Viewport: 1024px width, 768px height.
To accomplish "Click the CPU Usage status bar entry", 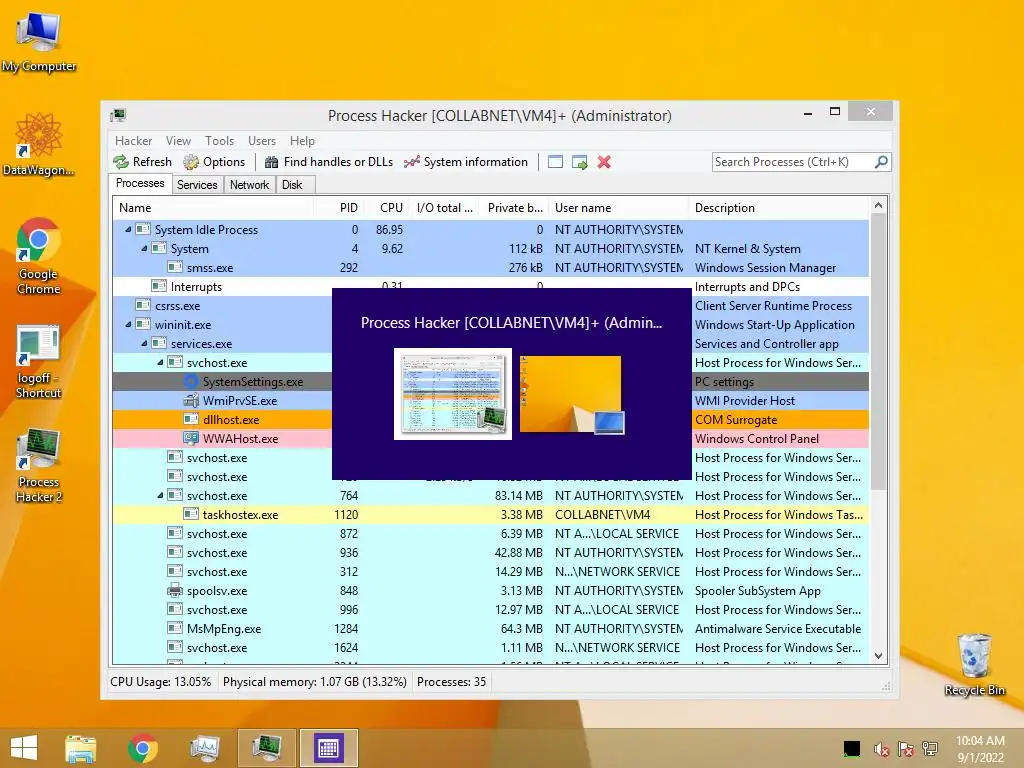I will [161, 682].
